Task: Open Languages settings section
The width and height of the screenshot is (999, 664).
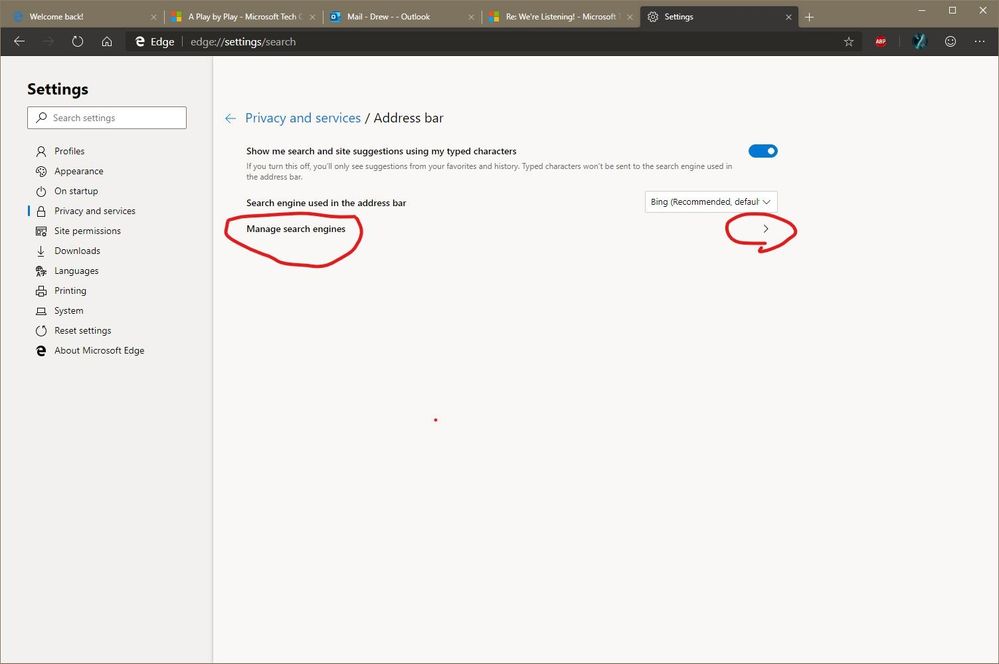Action: tap(76, 271)
